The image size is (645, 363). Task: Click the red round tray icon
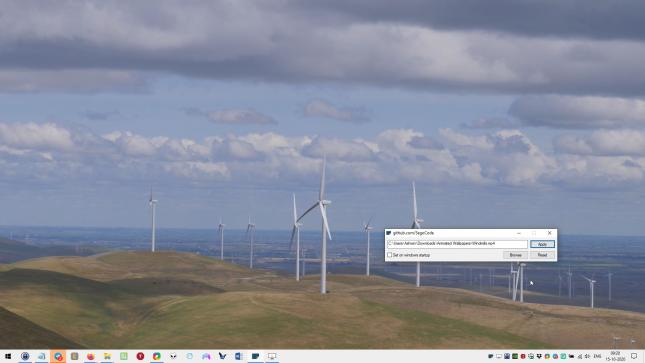coord(523,356)
